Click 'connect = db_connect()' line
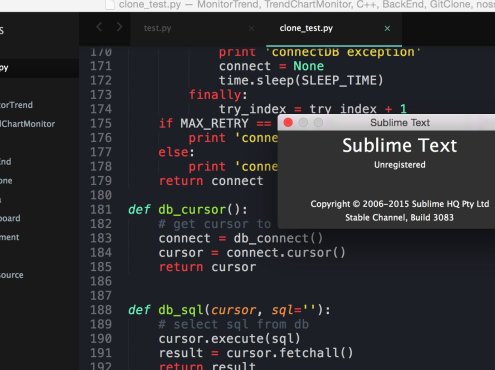 (x=241, y=239)
